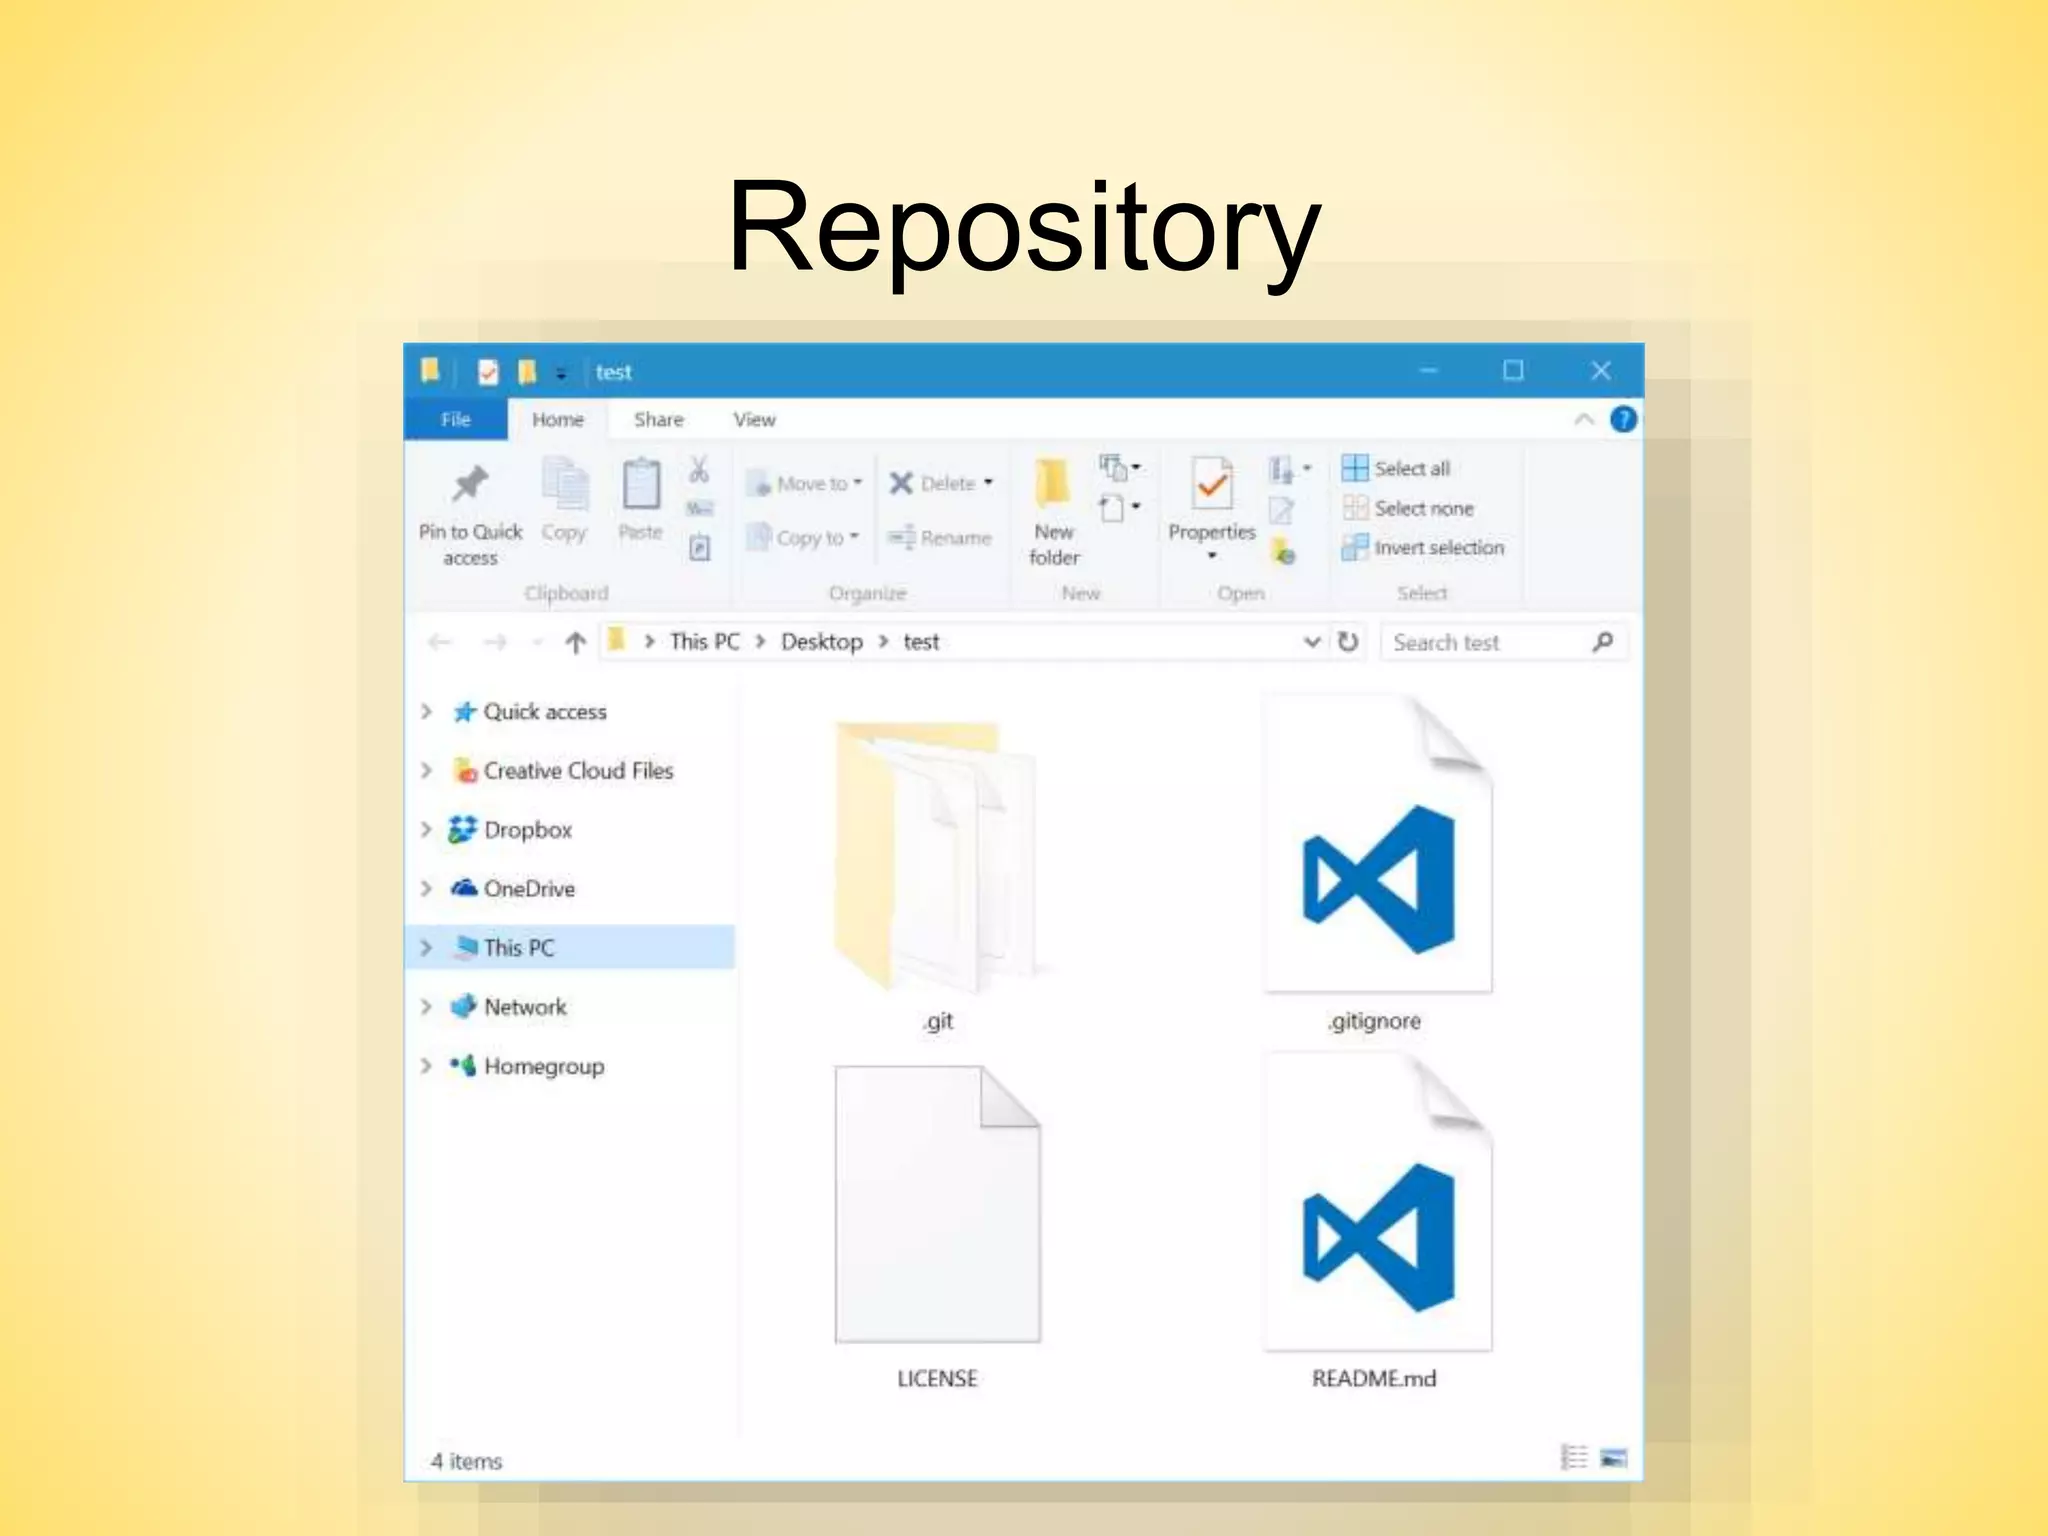Expand the address bar history dropdown
2048x1536 pixels.
pyautogui.click(x=1312, y=642)
